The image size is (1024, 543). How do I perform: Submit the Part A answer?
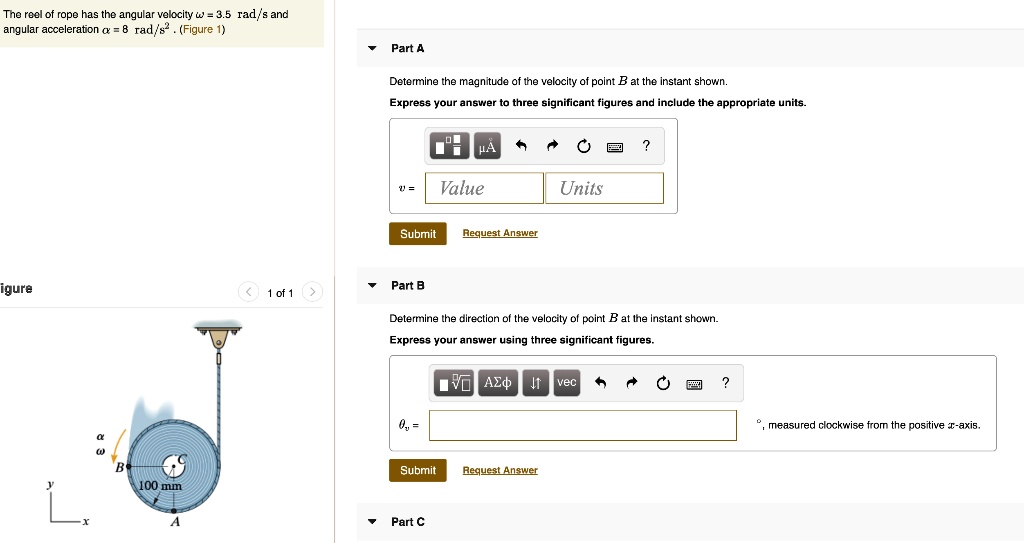417,234
